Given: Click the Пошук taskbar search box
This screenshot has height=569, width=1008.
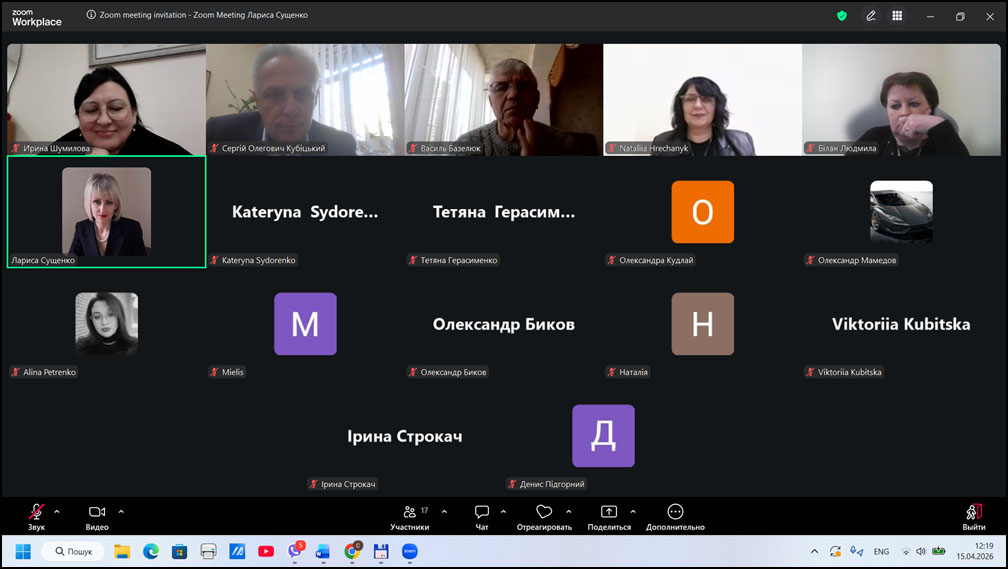Looking at the screenshot, I should (x=73, y=552).
